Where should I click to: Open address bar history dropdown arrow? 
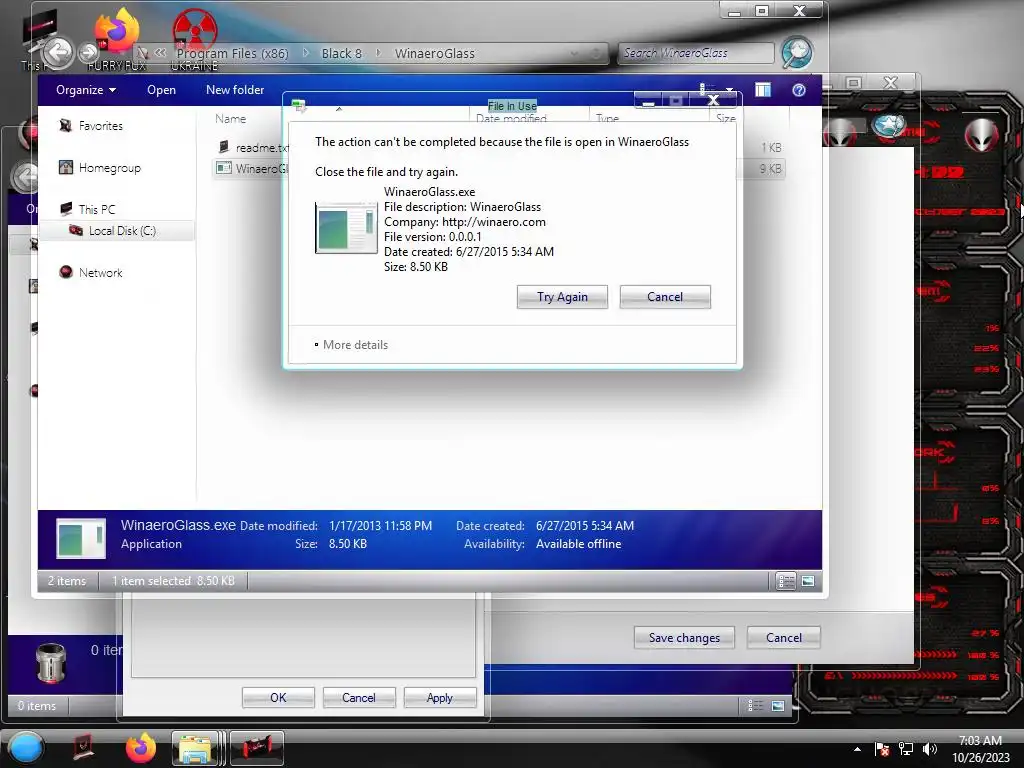click(574, 54)
